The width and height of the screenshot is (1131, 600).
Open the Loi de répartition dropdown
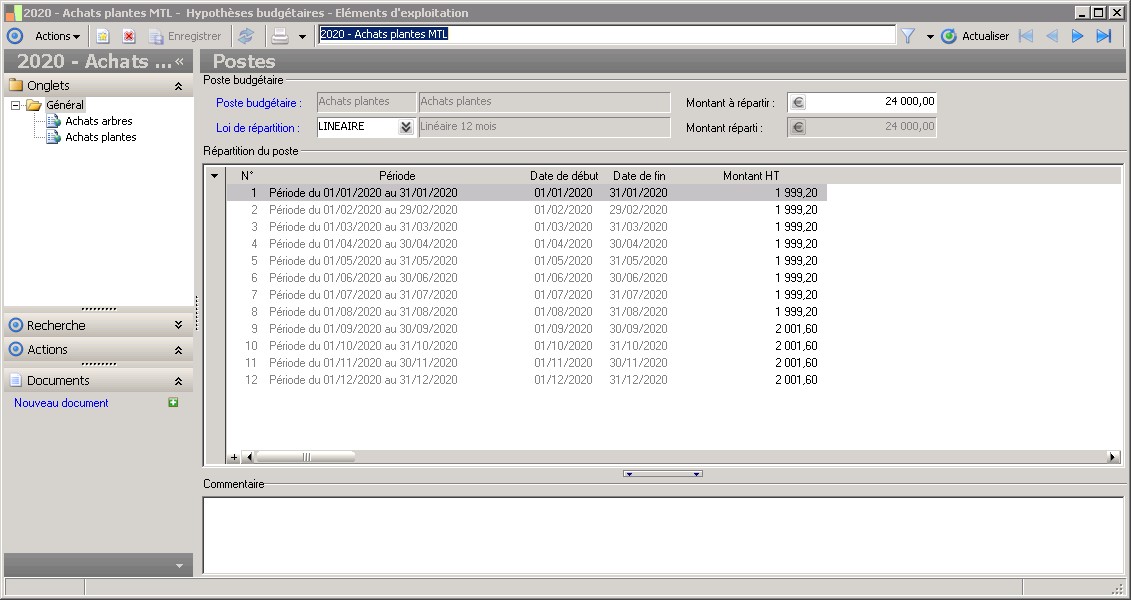click(x=405, y=127)
